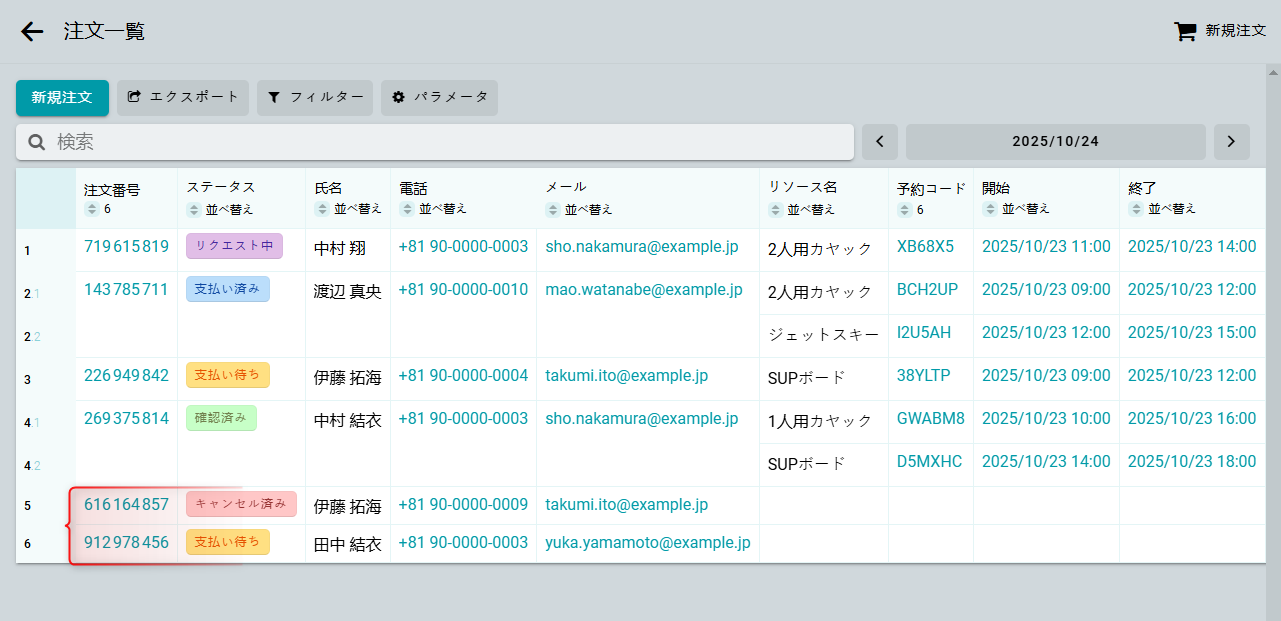The width and height of the screenshot is (1281, 621).
Task: Open the パラメータ settings button
Action: (439, 98)
